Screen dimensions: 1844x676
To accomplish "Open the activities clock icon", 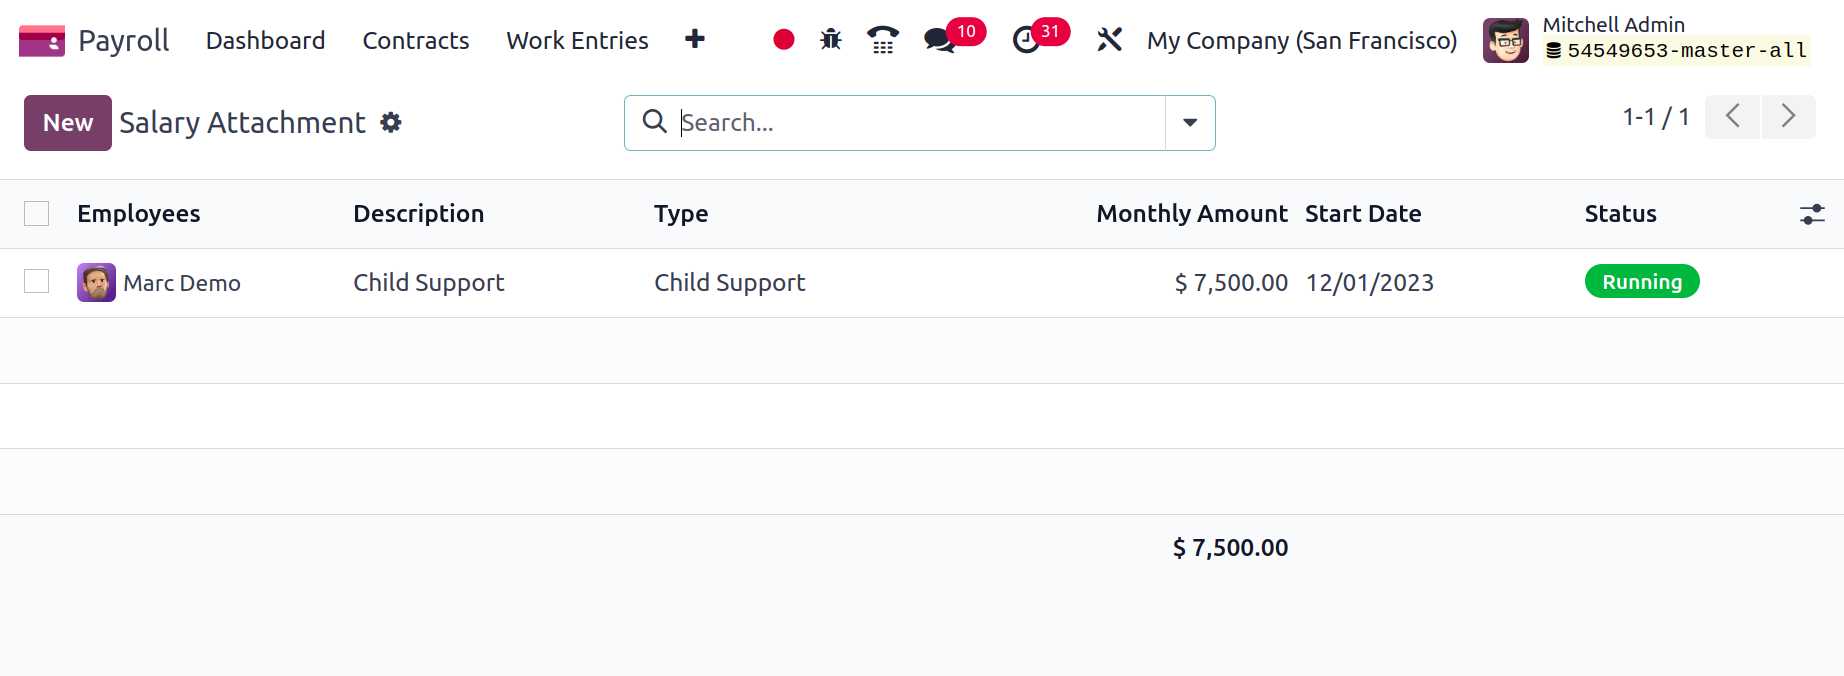I will (x=1026, y=41).
